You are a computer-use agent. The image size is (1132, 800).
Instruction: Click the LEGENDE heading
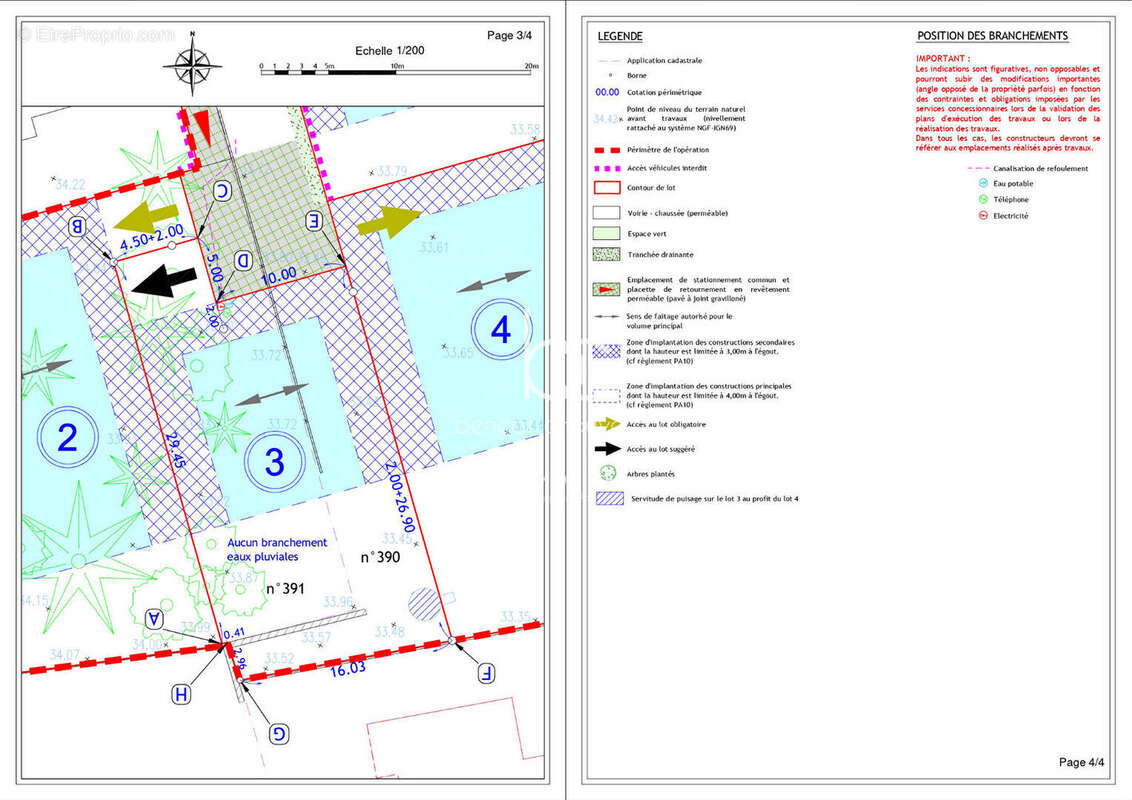click(x=620, y=36)
